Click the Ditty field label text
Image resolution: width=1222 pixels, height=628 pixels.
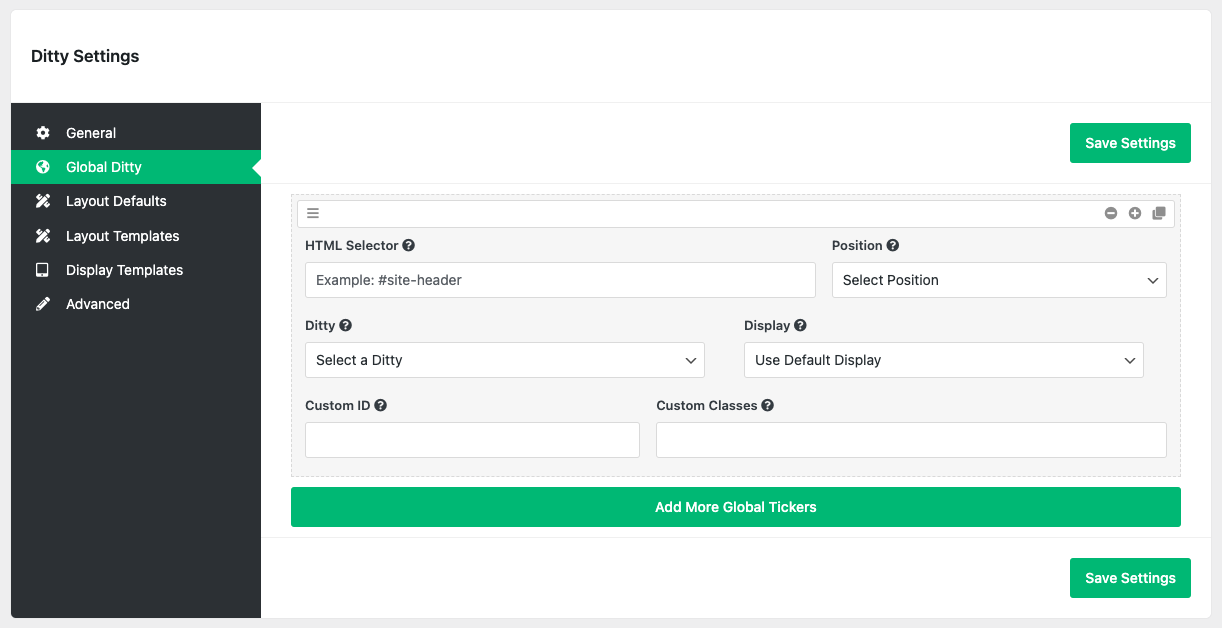[x=320, y=325]
